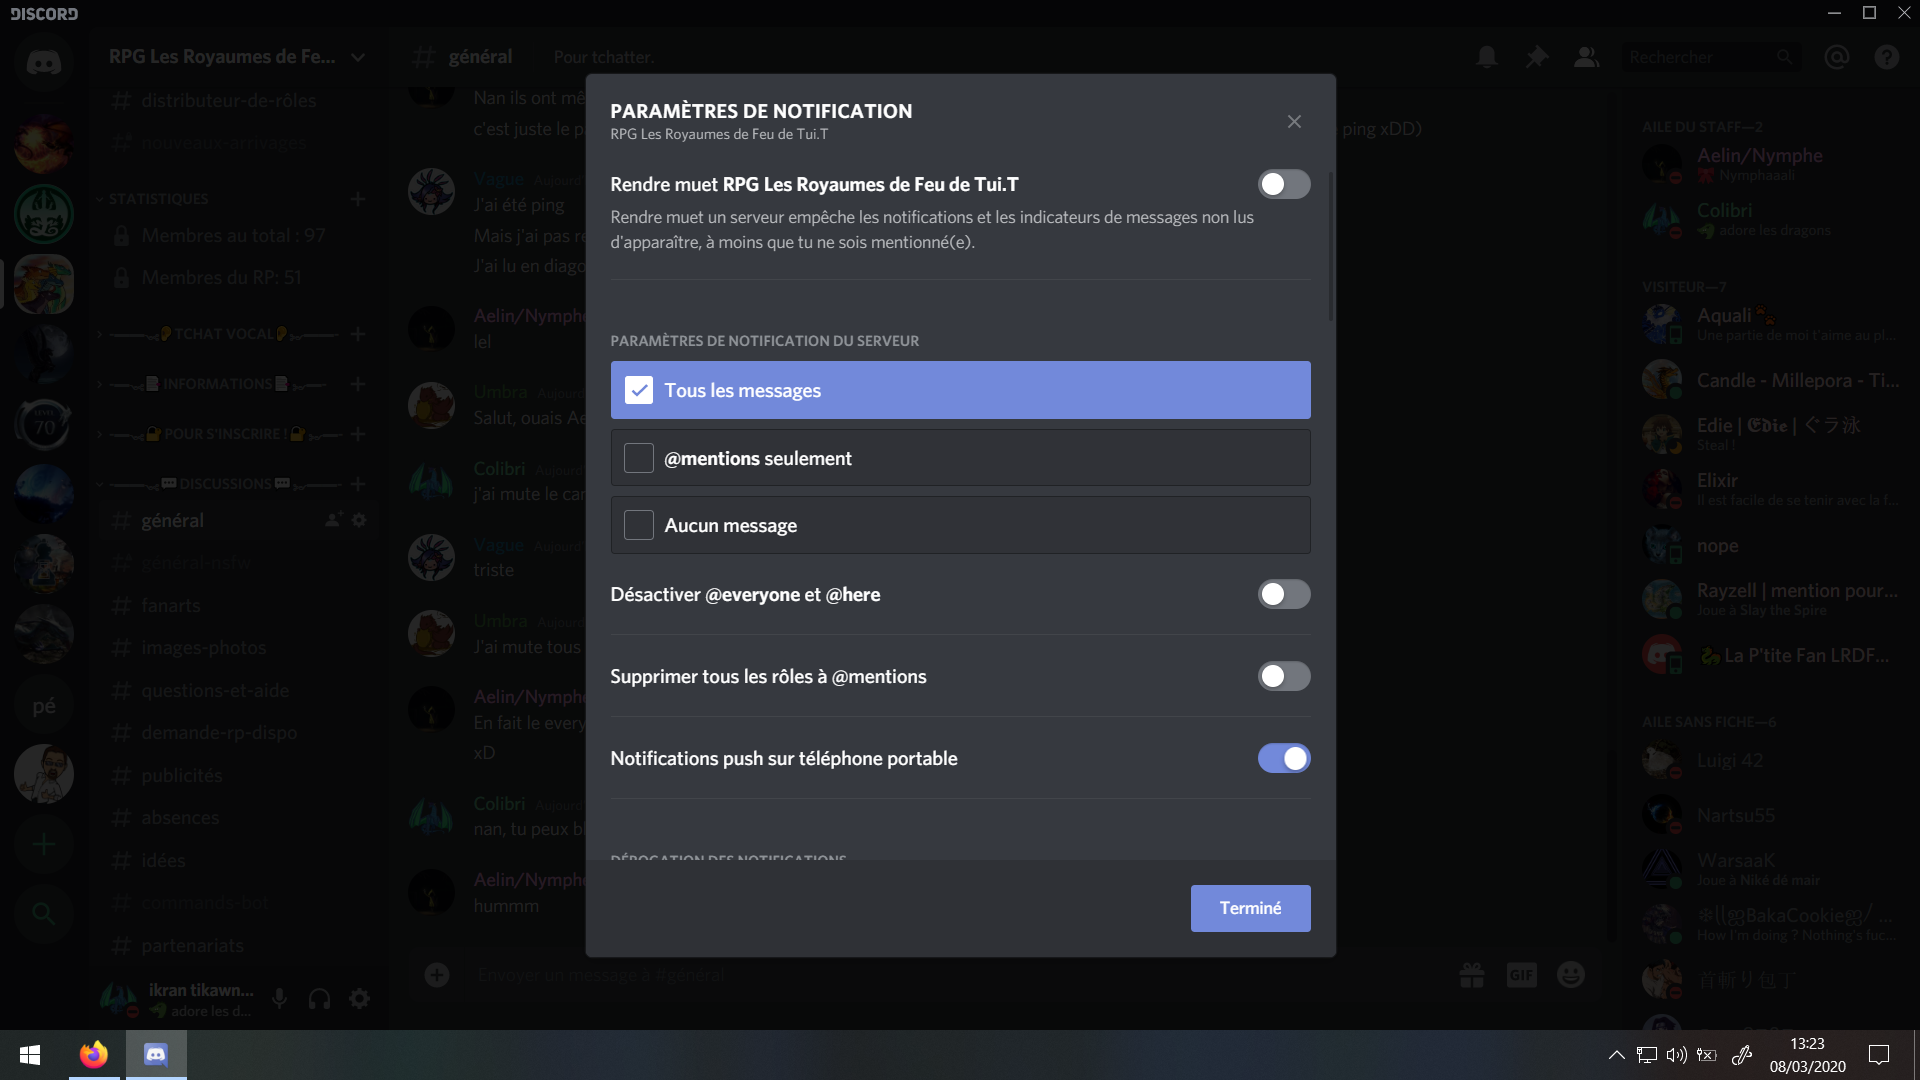The image size is (1920, 1080).
Task: Open the mentions inbox icon
Action: (x=1837, y=57)
